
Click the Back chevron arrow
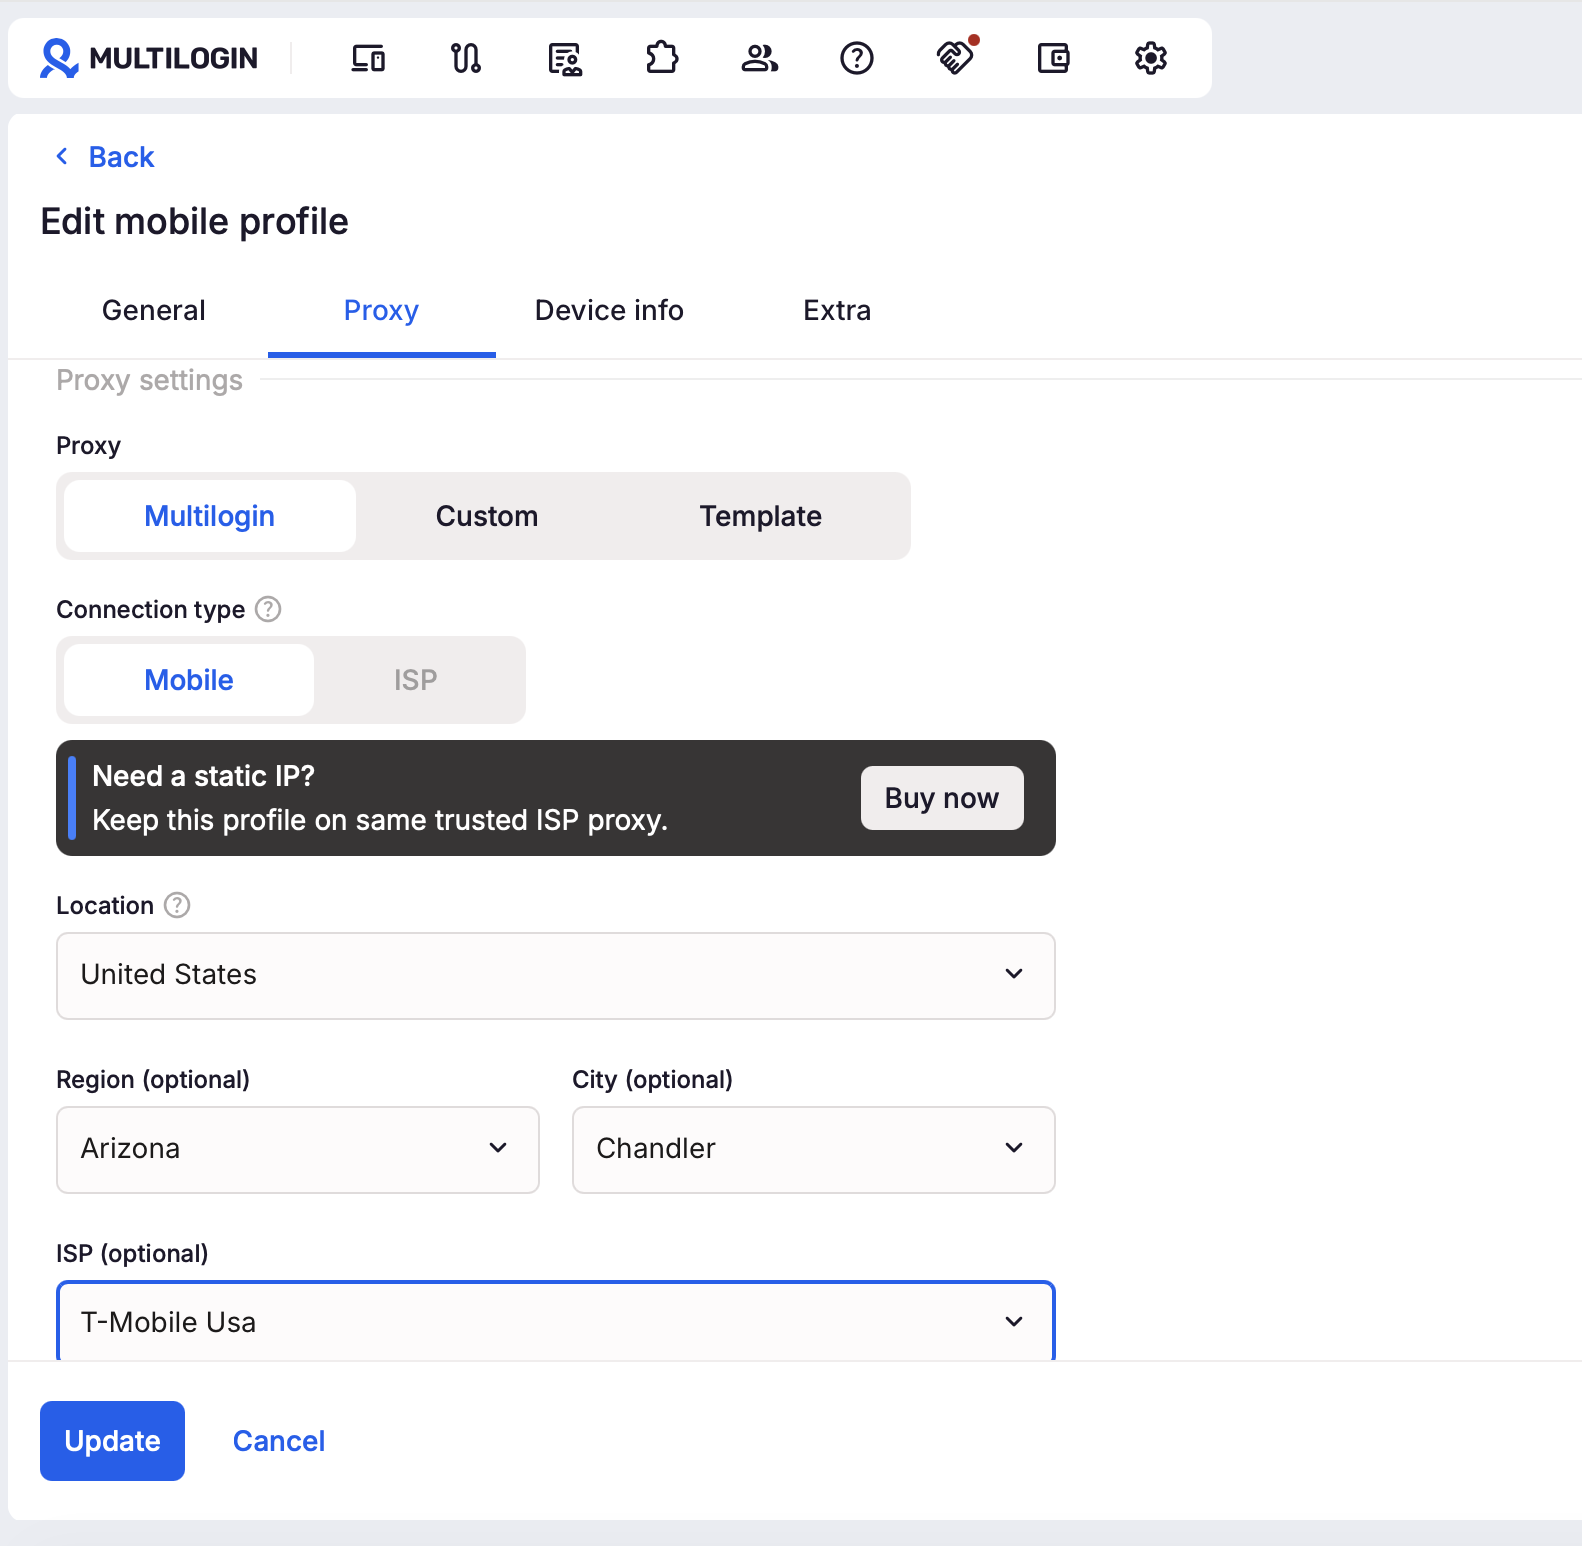tap(62, 156)
